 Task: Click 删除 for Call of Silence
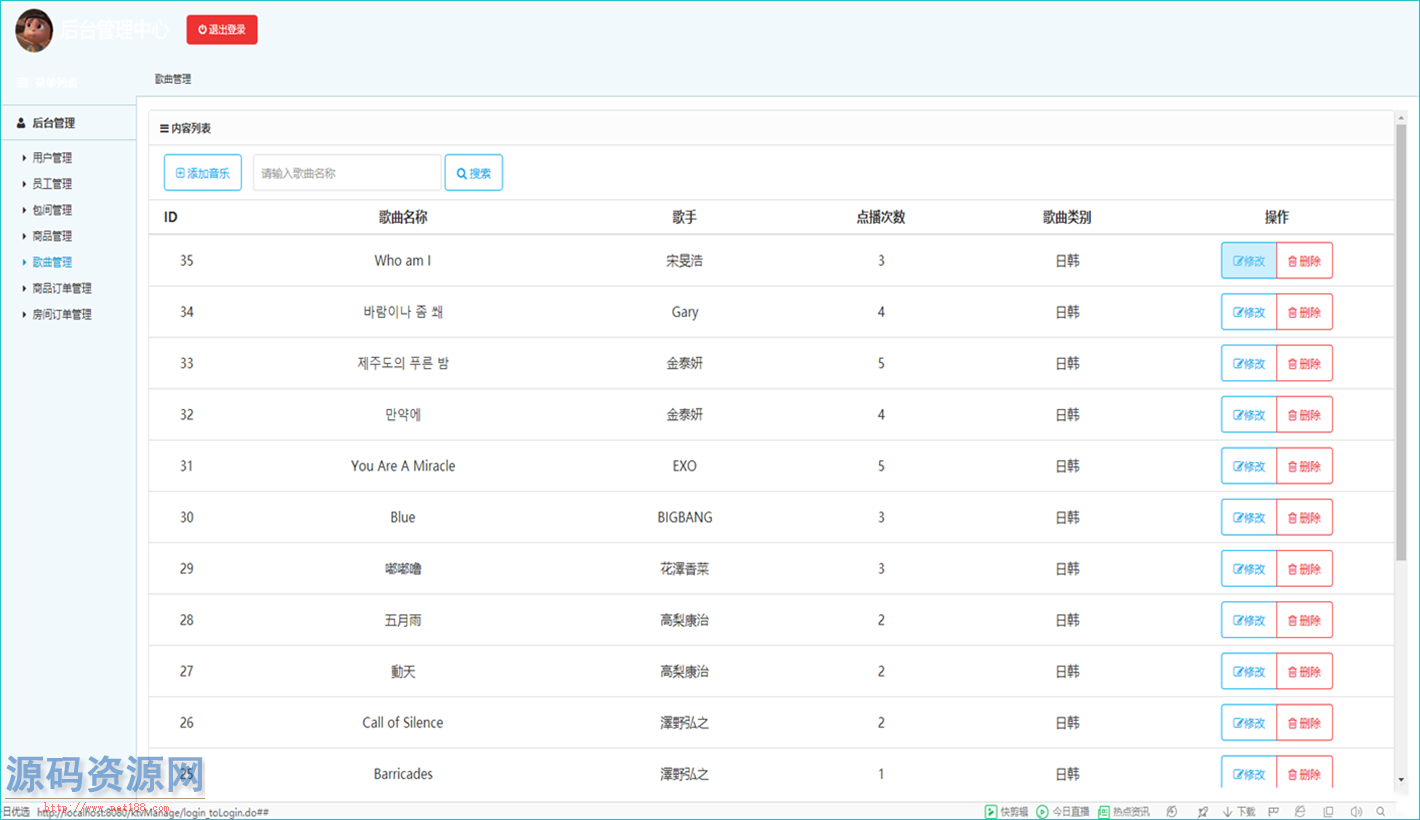pyautogui.click(x=1305, y=723)
